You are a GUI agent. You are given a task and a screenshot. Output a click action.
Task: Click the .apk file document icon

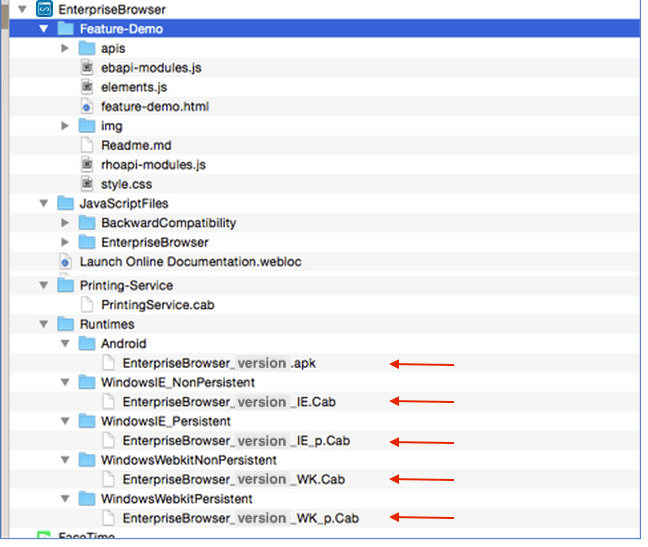pyautogui.click(x=108, y=362)
